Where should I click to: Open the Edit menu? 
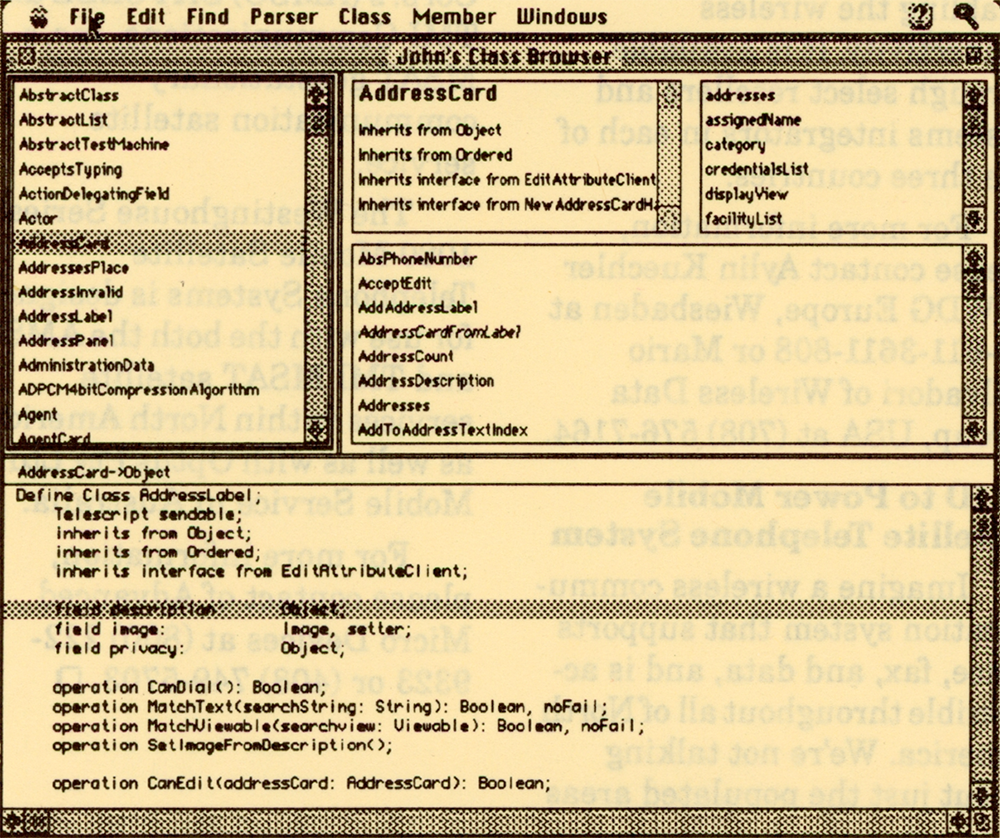(x=145, y=17)
